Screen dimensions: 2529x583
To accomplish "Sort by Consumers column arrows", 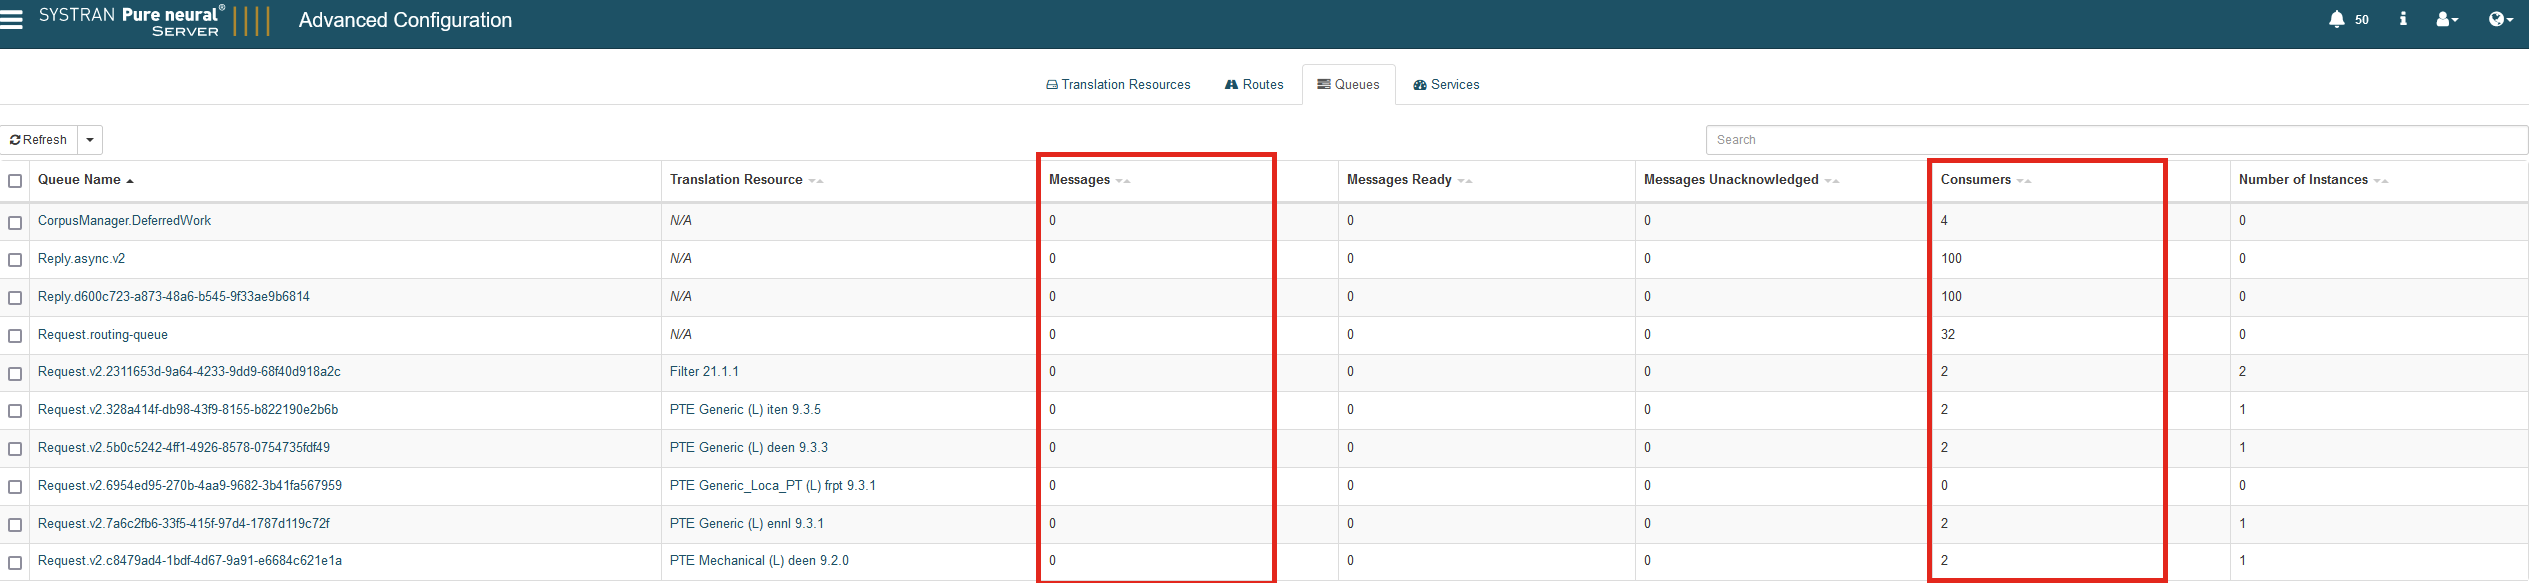I will click(x=2024, y=181).
